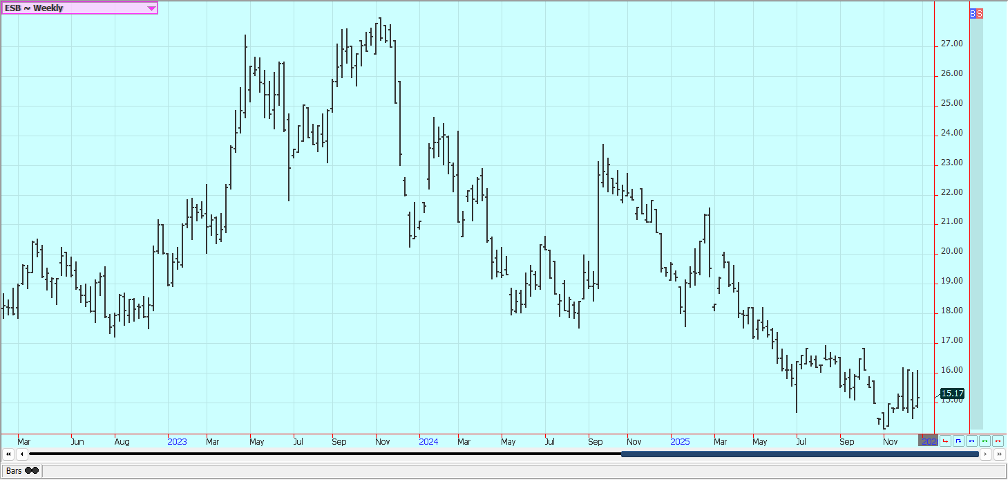Click the 2024 label on the time axis
This screenshot has width=1008, height=480.
[428, 440]
